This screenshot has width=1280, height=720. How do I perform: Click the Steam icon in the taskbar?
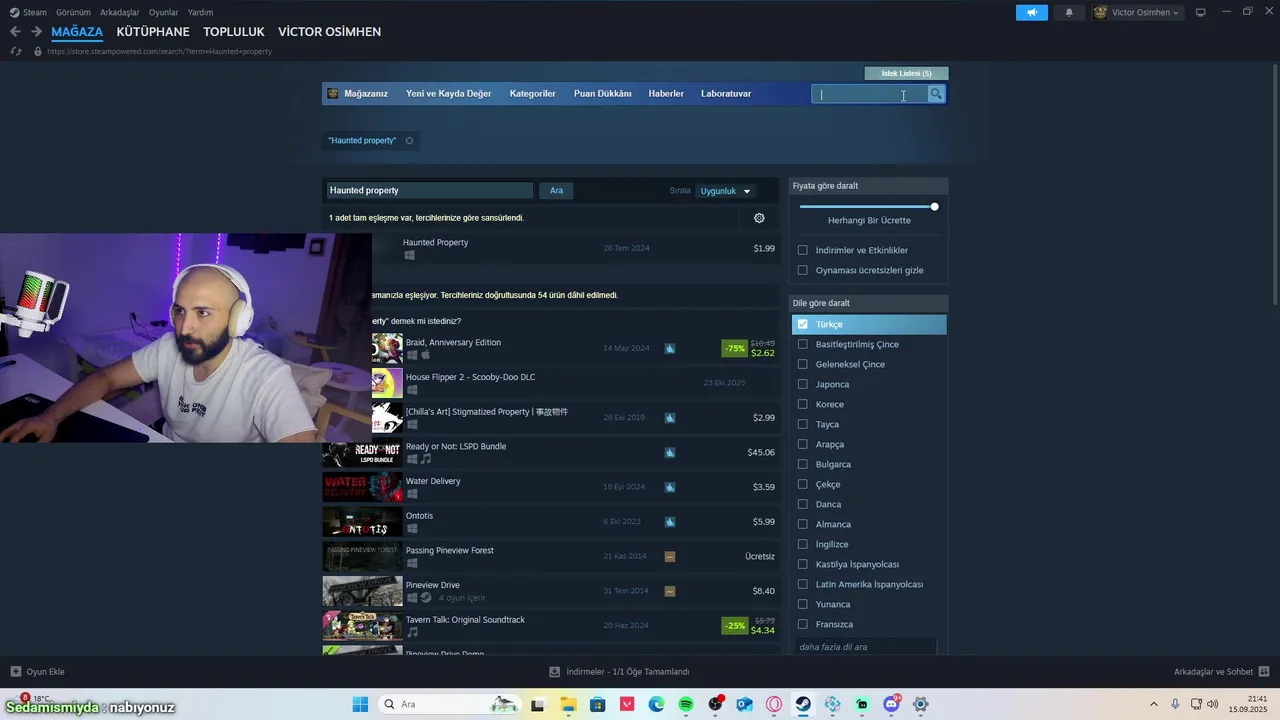coord(803,704)
